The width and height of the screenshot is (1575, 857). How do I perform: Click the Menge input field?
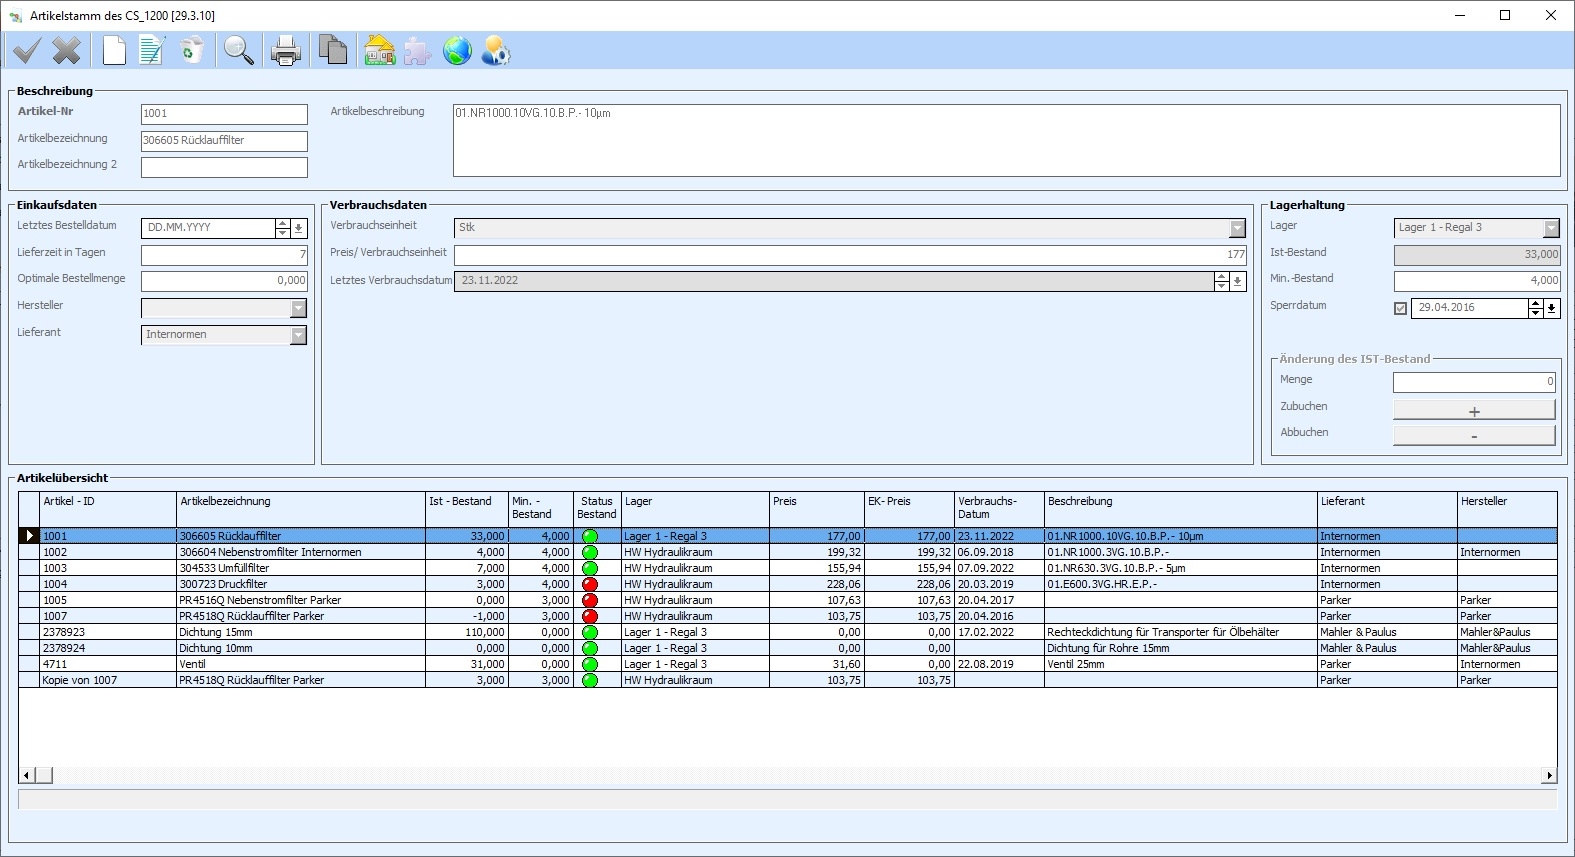(1474, 381)
